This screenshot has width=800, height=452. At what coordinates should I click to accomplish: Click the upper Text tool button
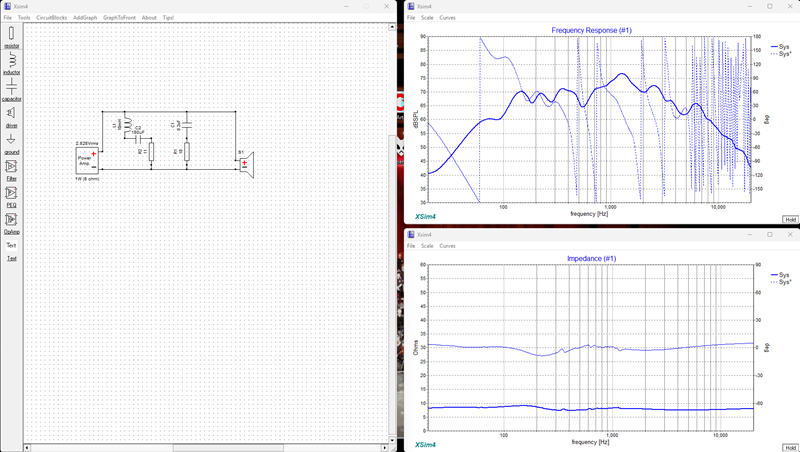tap(11, 245)
